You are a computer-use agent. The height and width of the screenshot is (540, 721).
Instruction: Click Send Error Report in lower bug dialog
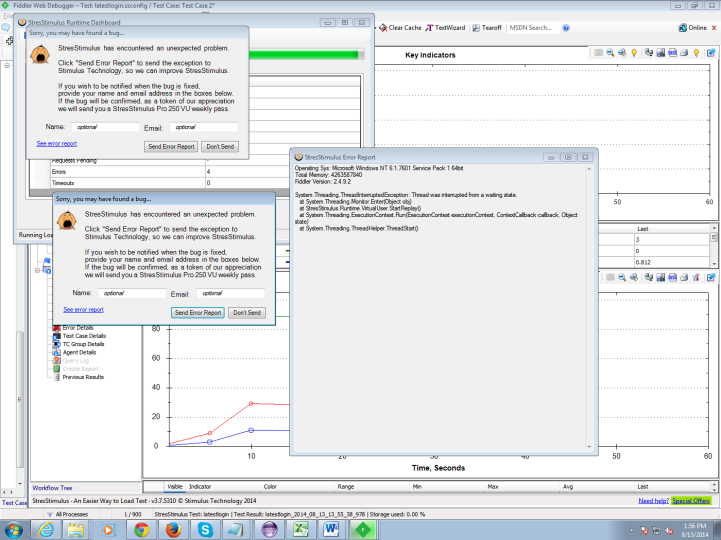(198, 312)
